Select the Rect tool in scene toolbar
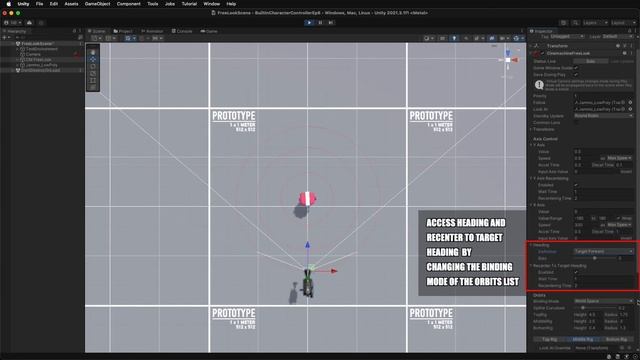Screen dimensions: 640x360 pos(93,80)
